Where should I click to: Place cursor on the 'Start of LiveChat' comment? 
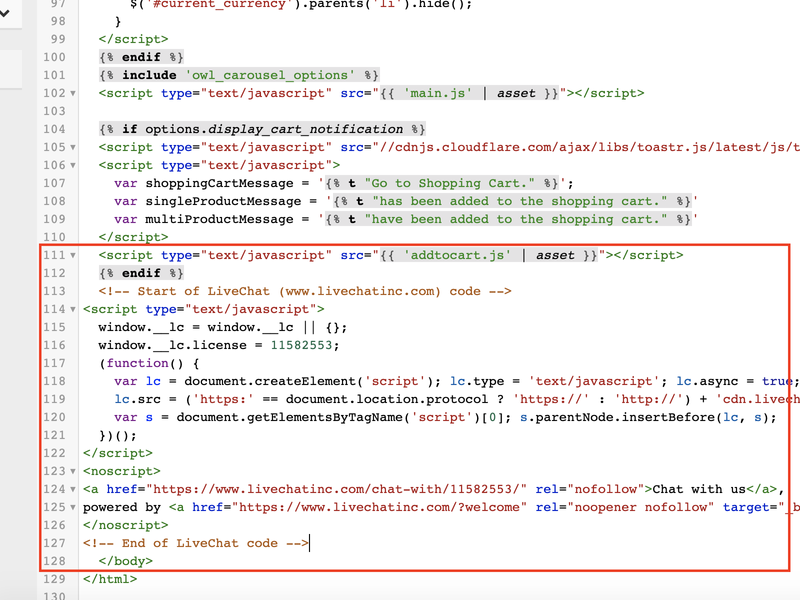click(x=305, y=291)
